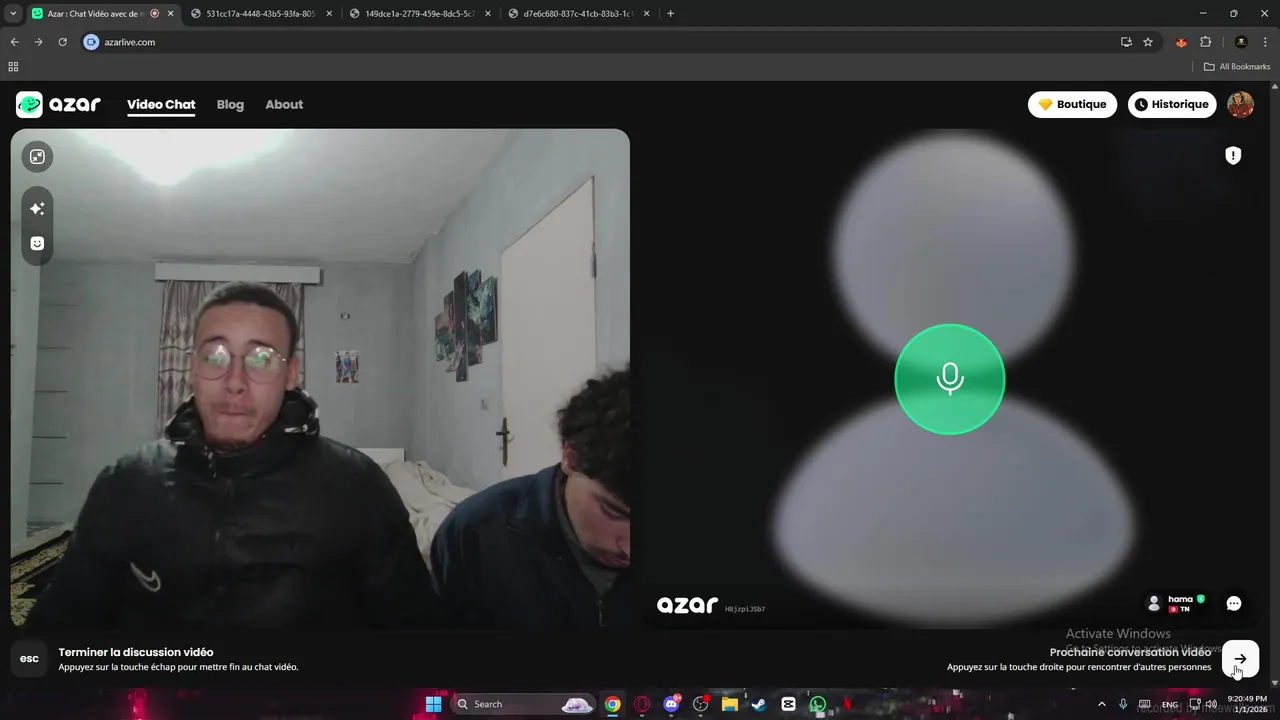Open Historique match history
The width and height of the screenshot is (1280, 720).
point(1172,105)
